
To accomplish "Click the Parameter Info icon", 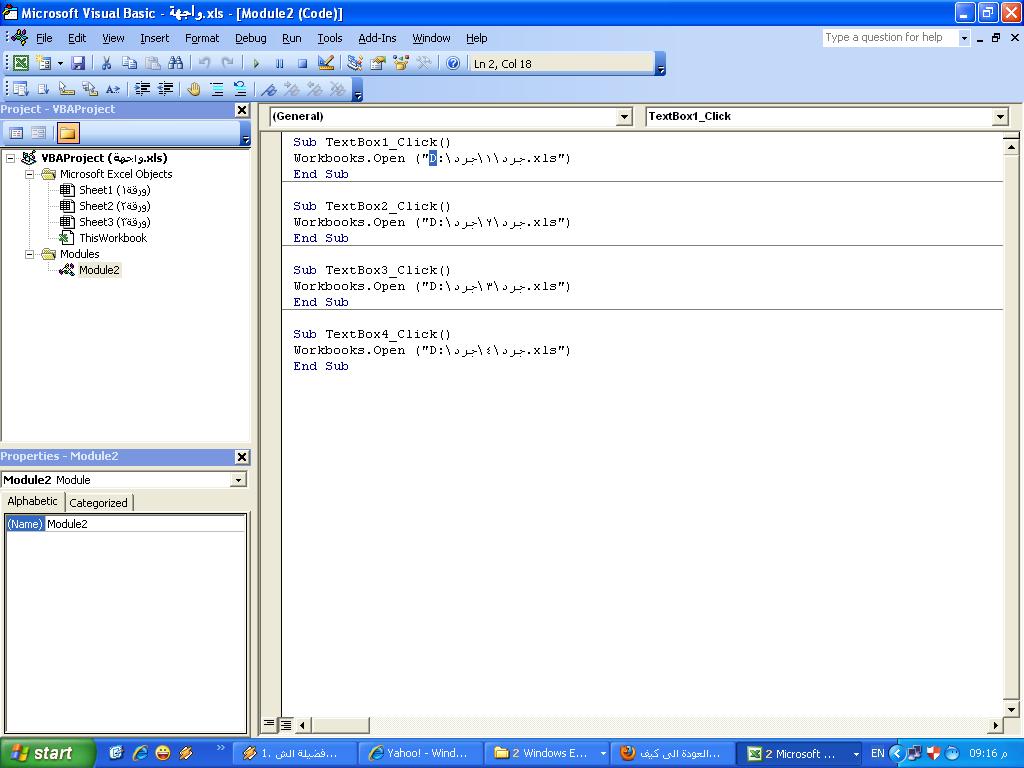I will point(89,89).
